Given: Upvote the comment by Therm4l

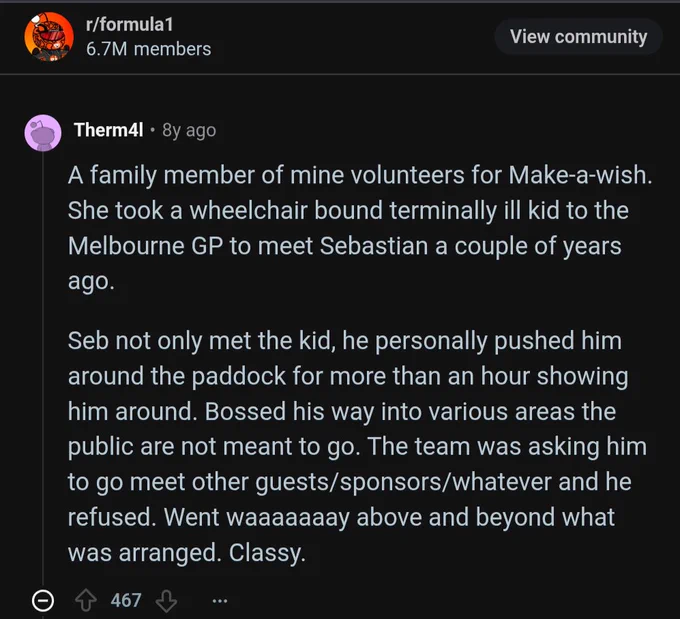Looking at the screenshot, I should 86,601.
